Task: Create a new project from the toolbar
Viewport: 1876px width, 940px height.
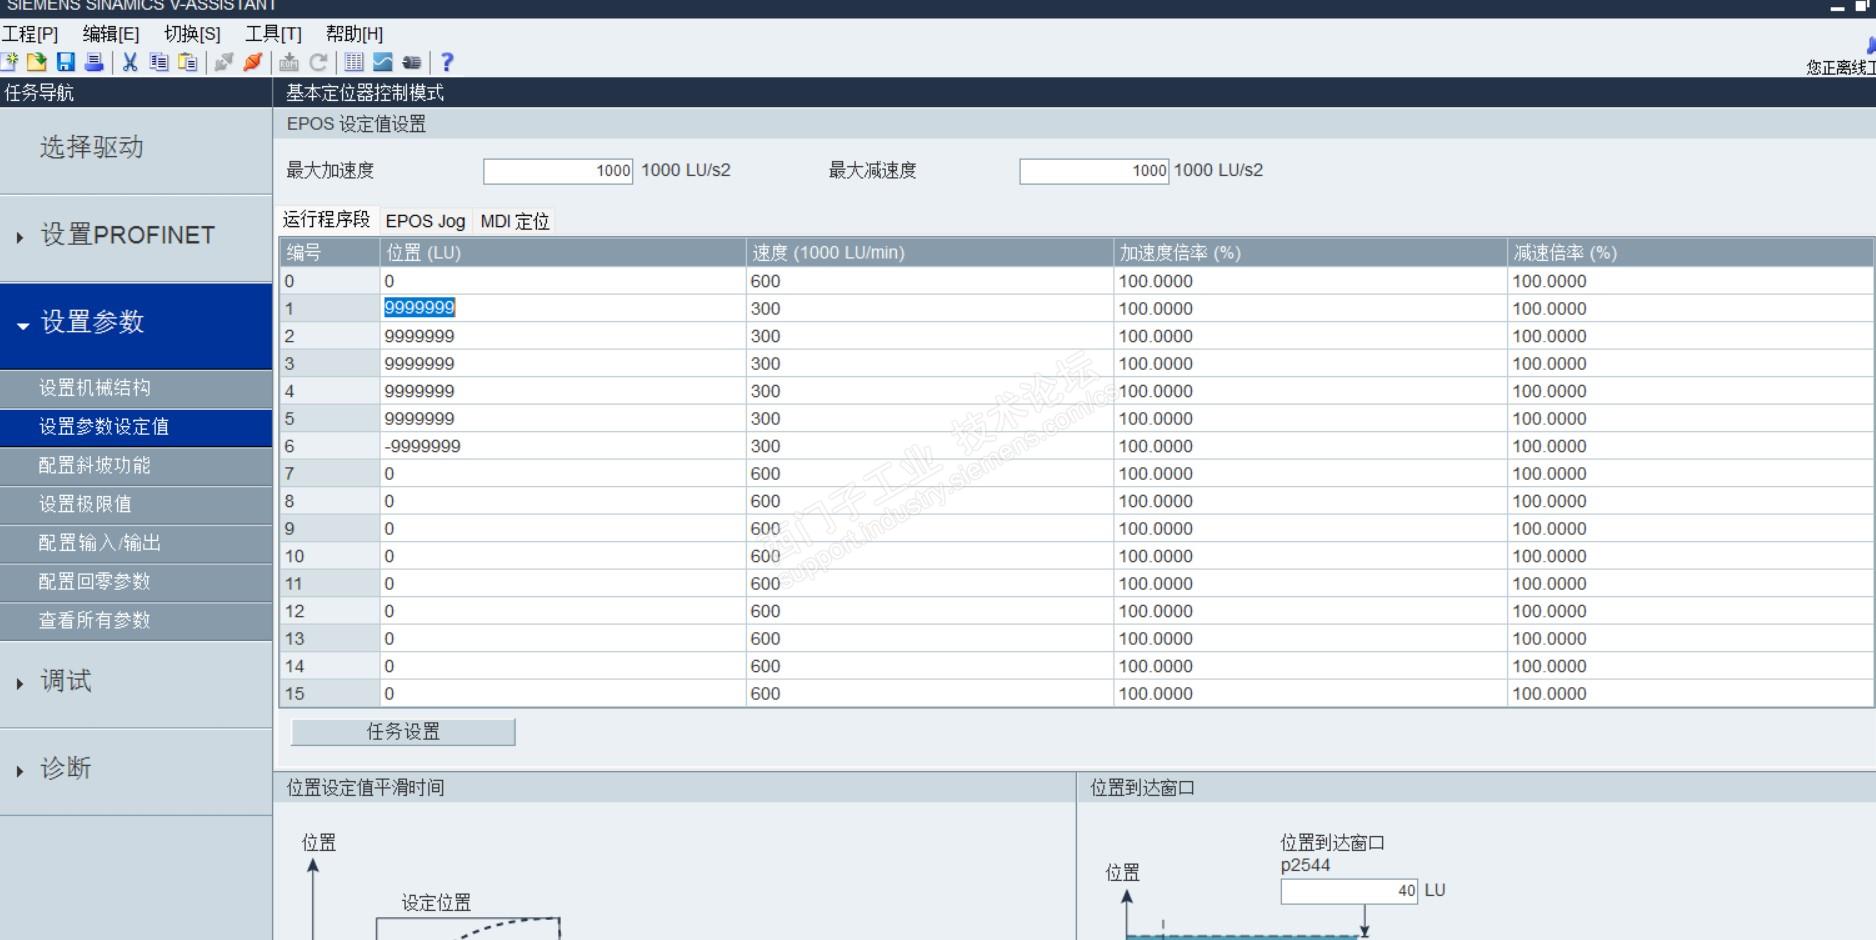Action: [x=10, y=62]
